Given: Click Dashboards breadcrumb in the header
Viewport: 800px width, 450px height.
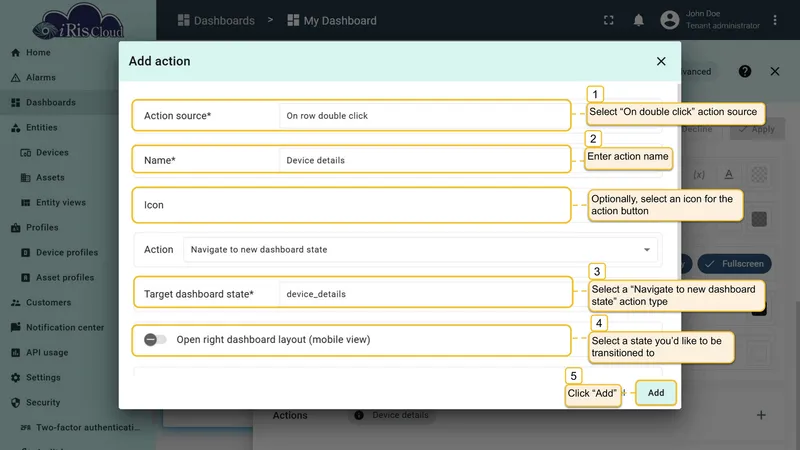Looking at the screenshot, I should 216,20.
